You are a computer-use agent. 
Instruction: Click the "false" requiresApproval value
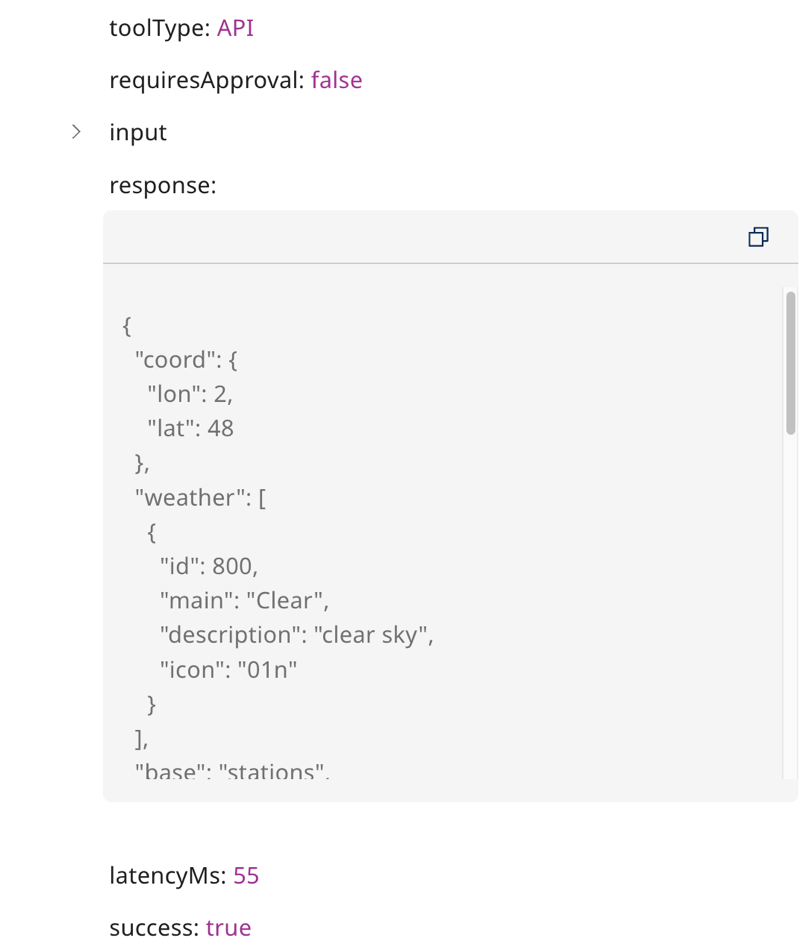[x=336, y=80]
